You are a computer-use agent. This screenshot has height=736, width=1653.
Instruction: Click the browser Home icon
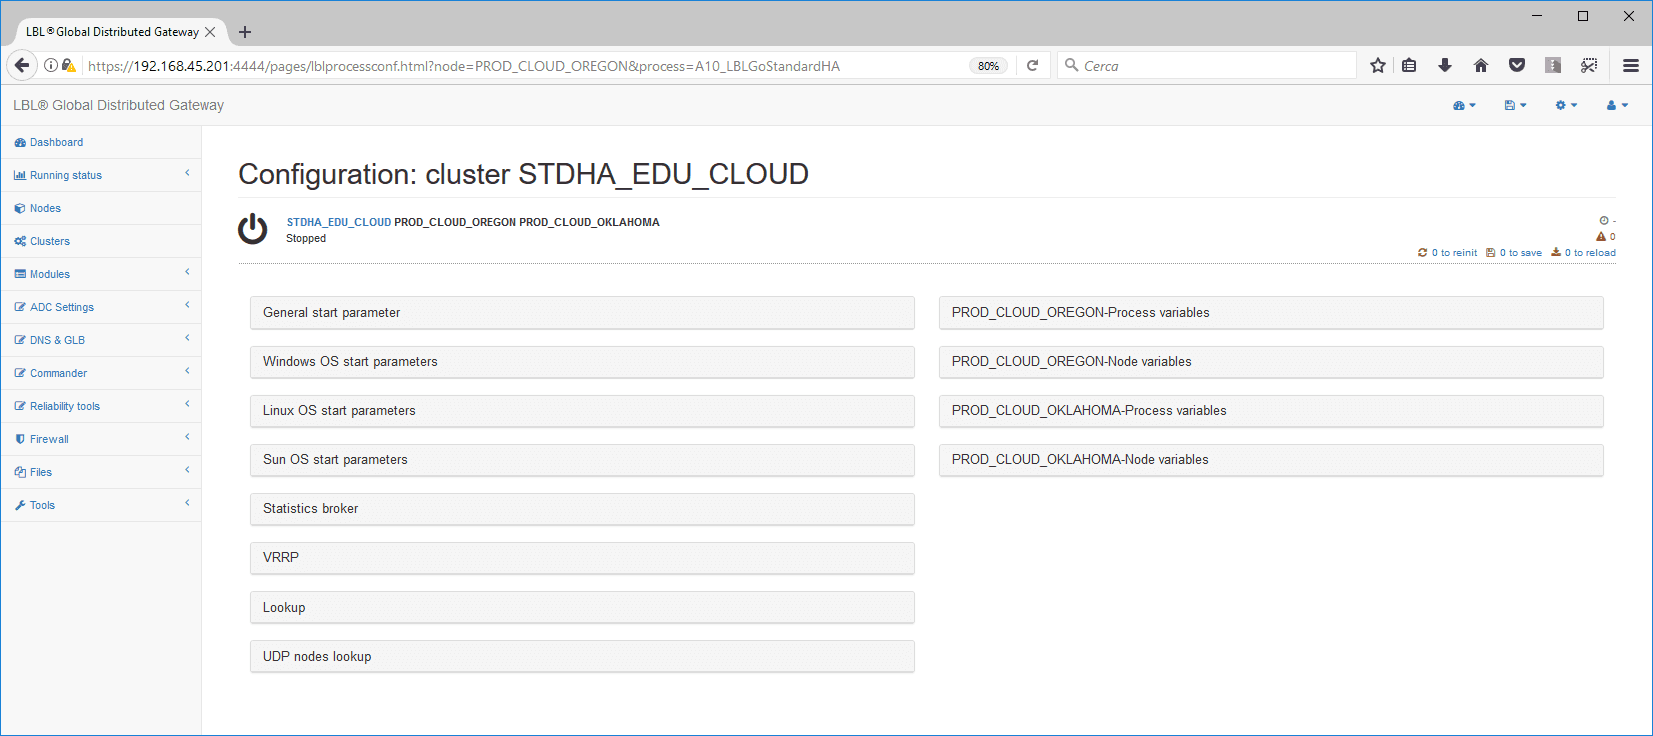[1481, 65]
